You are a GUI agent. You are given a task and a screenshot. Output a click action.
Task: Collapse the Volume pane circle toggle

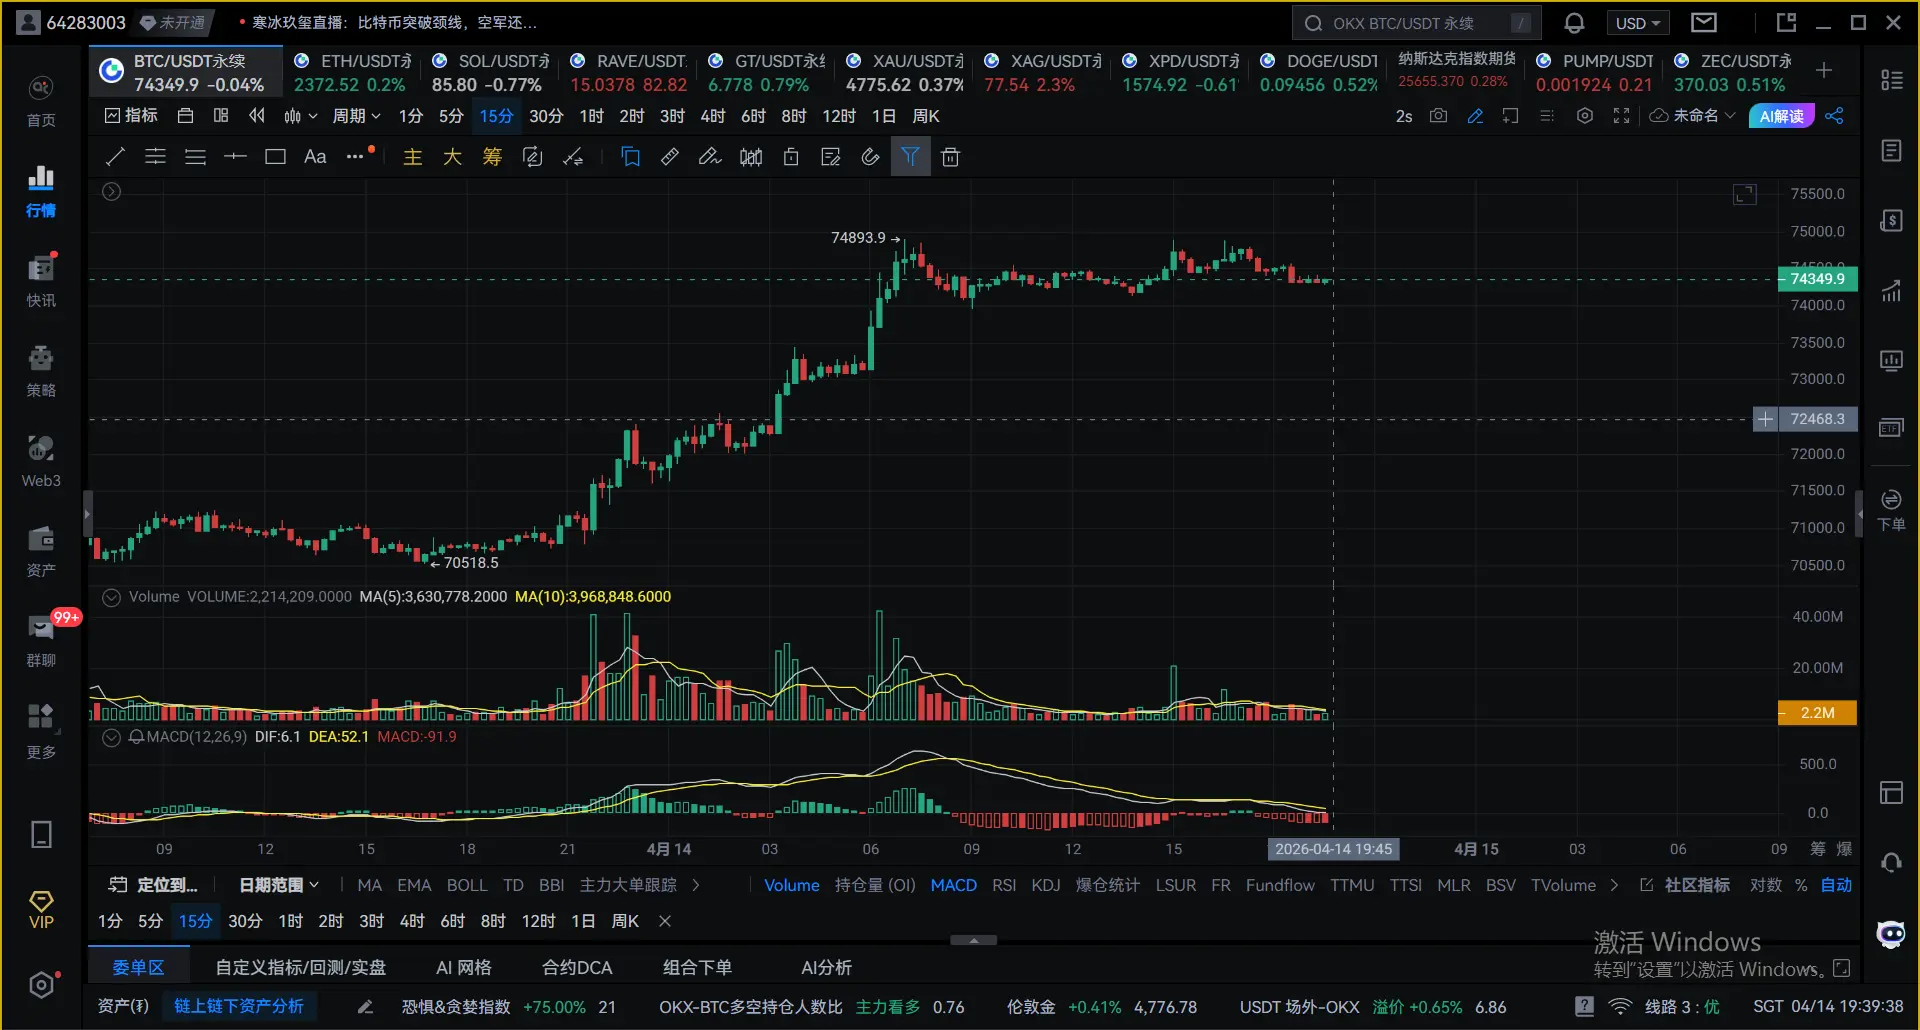(112, 597)
